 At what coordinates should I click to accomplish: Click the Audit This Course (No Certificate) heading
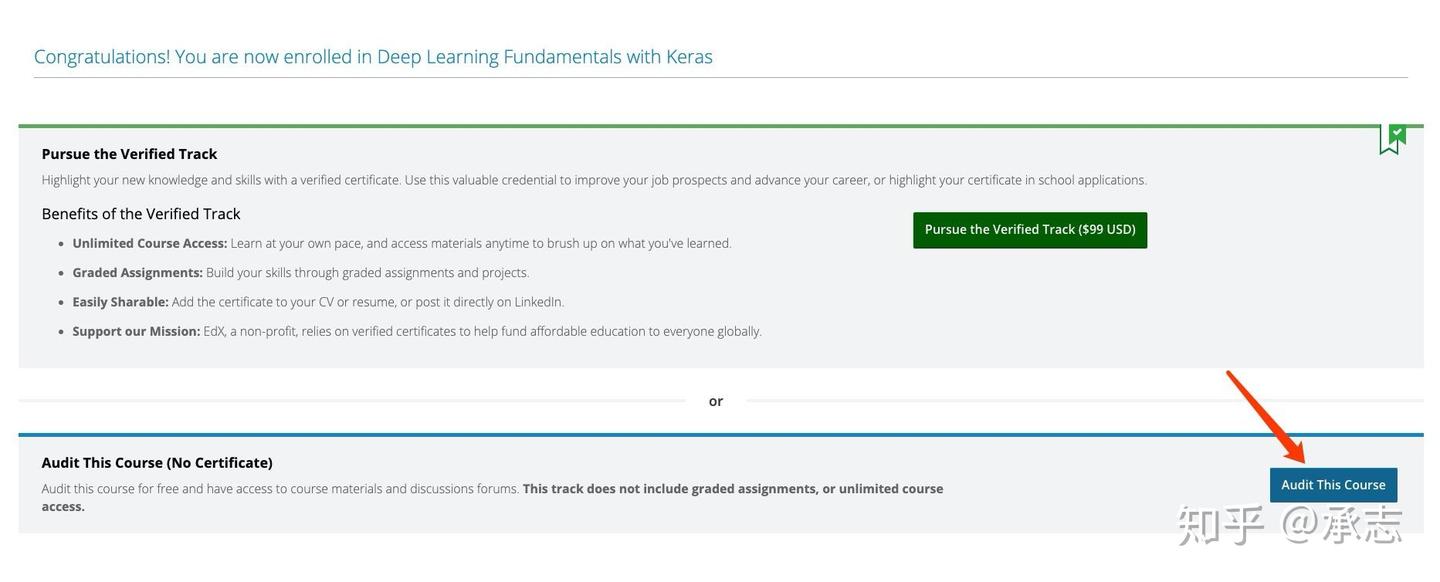pyautogui.click(x=157, y=463)
